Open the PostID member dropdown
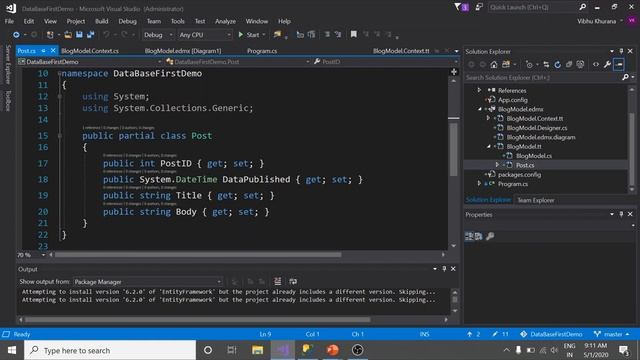This screenshot has height=360, width=640. (x=386, y=62)
